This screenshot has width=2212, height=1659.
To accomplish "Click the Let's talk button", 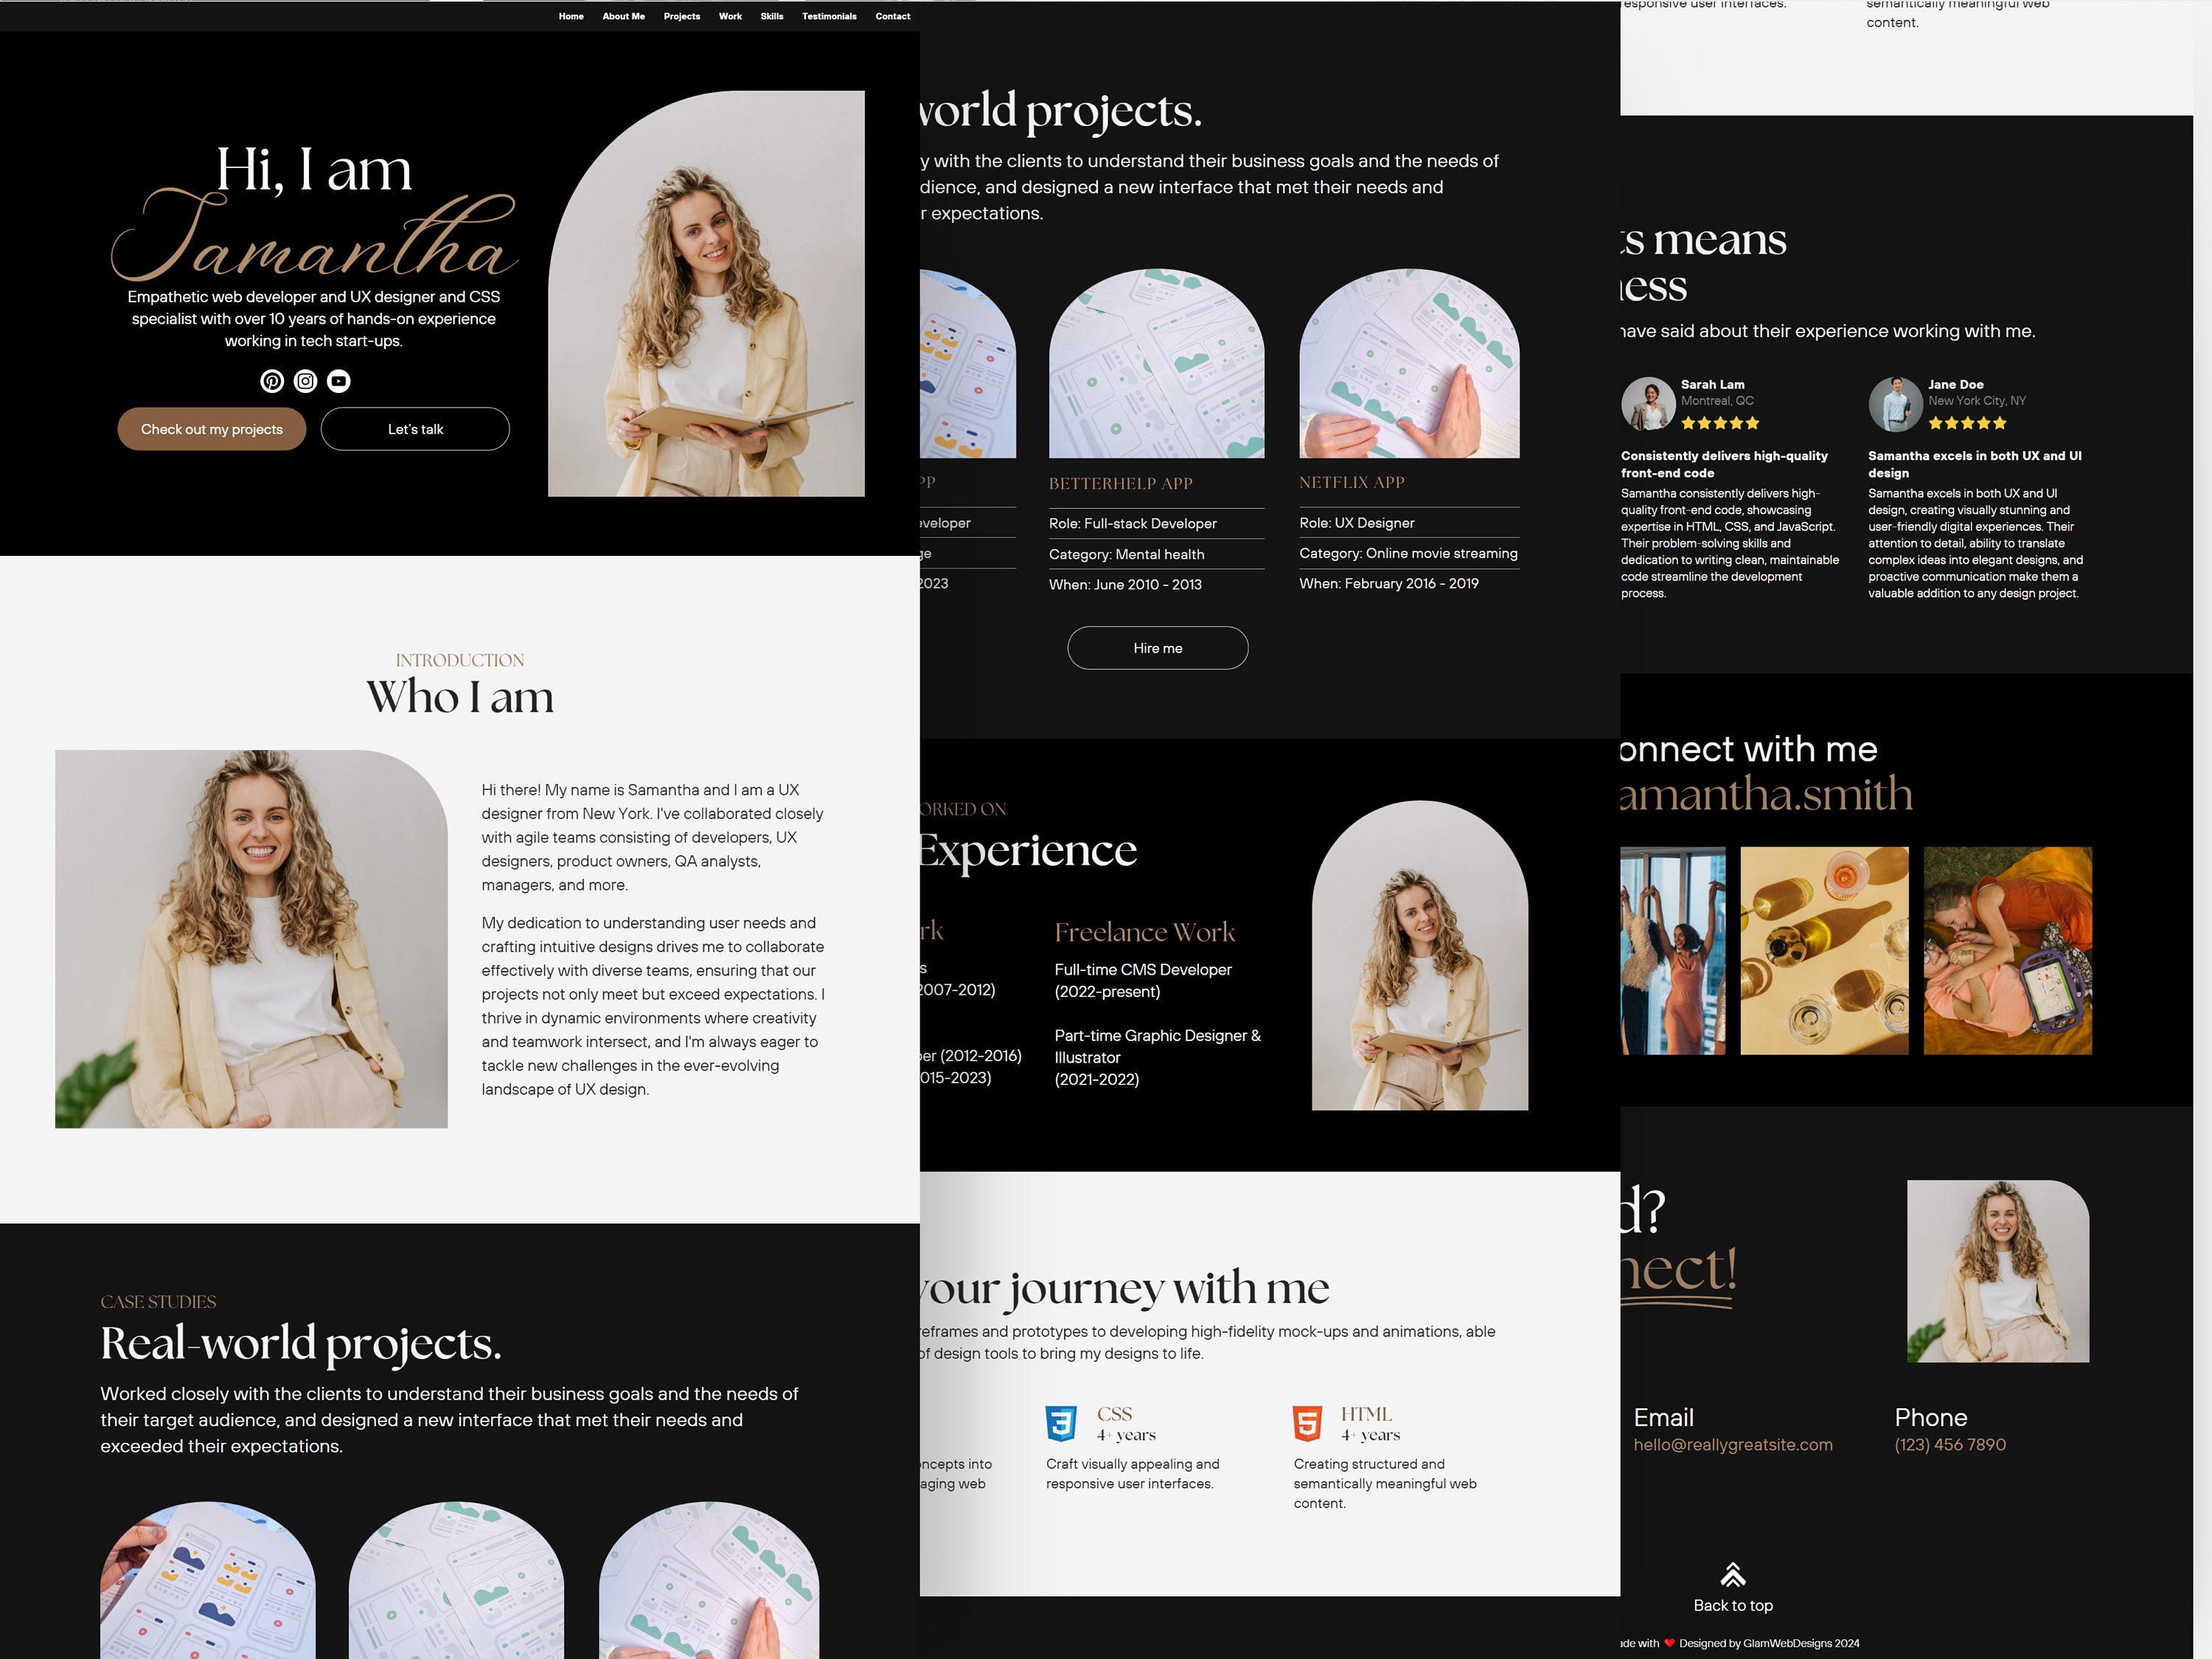I will pyautogui.click(x=415, y=428).
